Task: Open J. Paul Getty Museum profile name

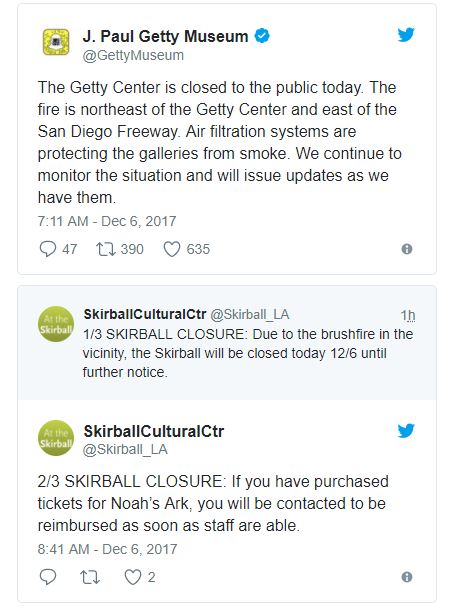Action: coord(165,36)
